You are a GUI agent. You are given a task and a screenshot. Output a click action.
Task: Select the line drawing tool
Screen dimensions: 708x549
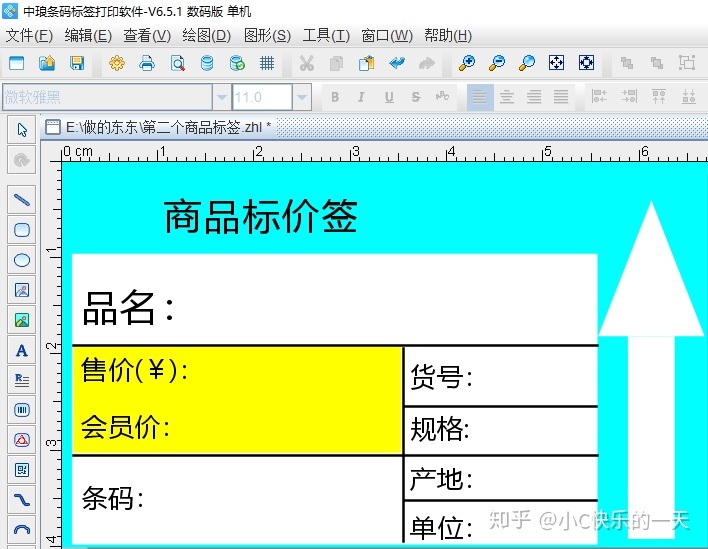click(x=22, y=200)
